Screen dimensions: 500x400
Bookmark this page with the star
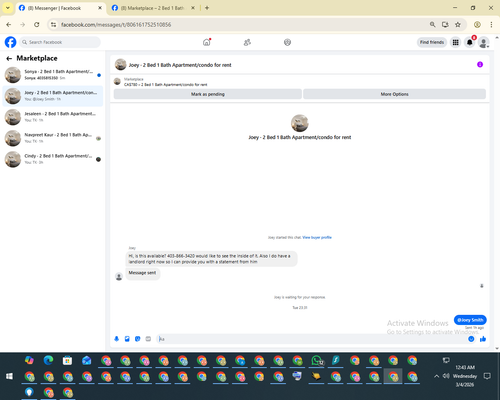[458, 25]
